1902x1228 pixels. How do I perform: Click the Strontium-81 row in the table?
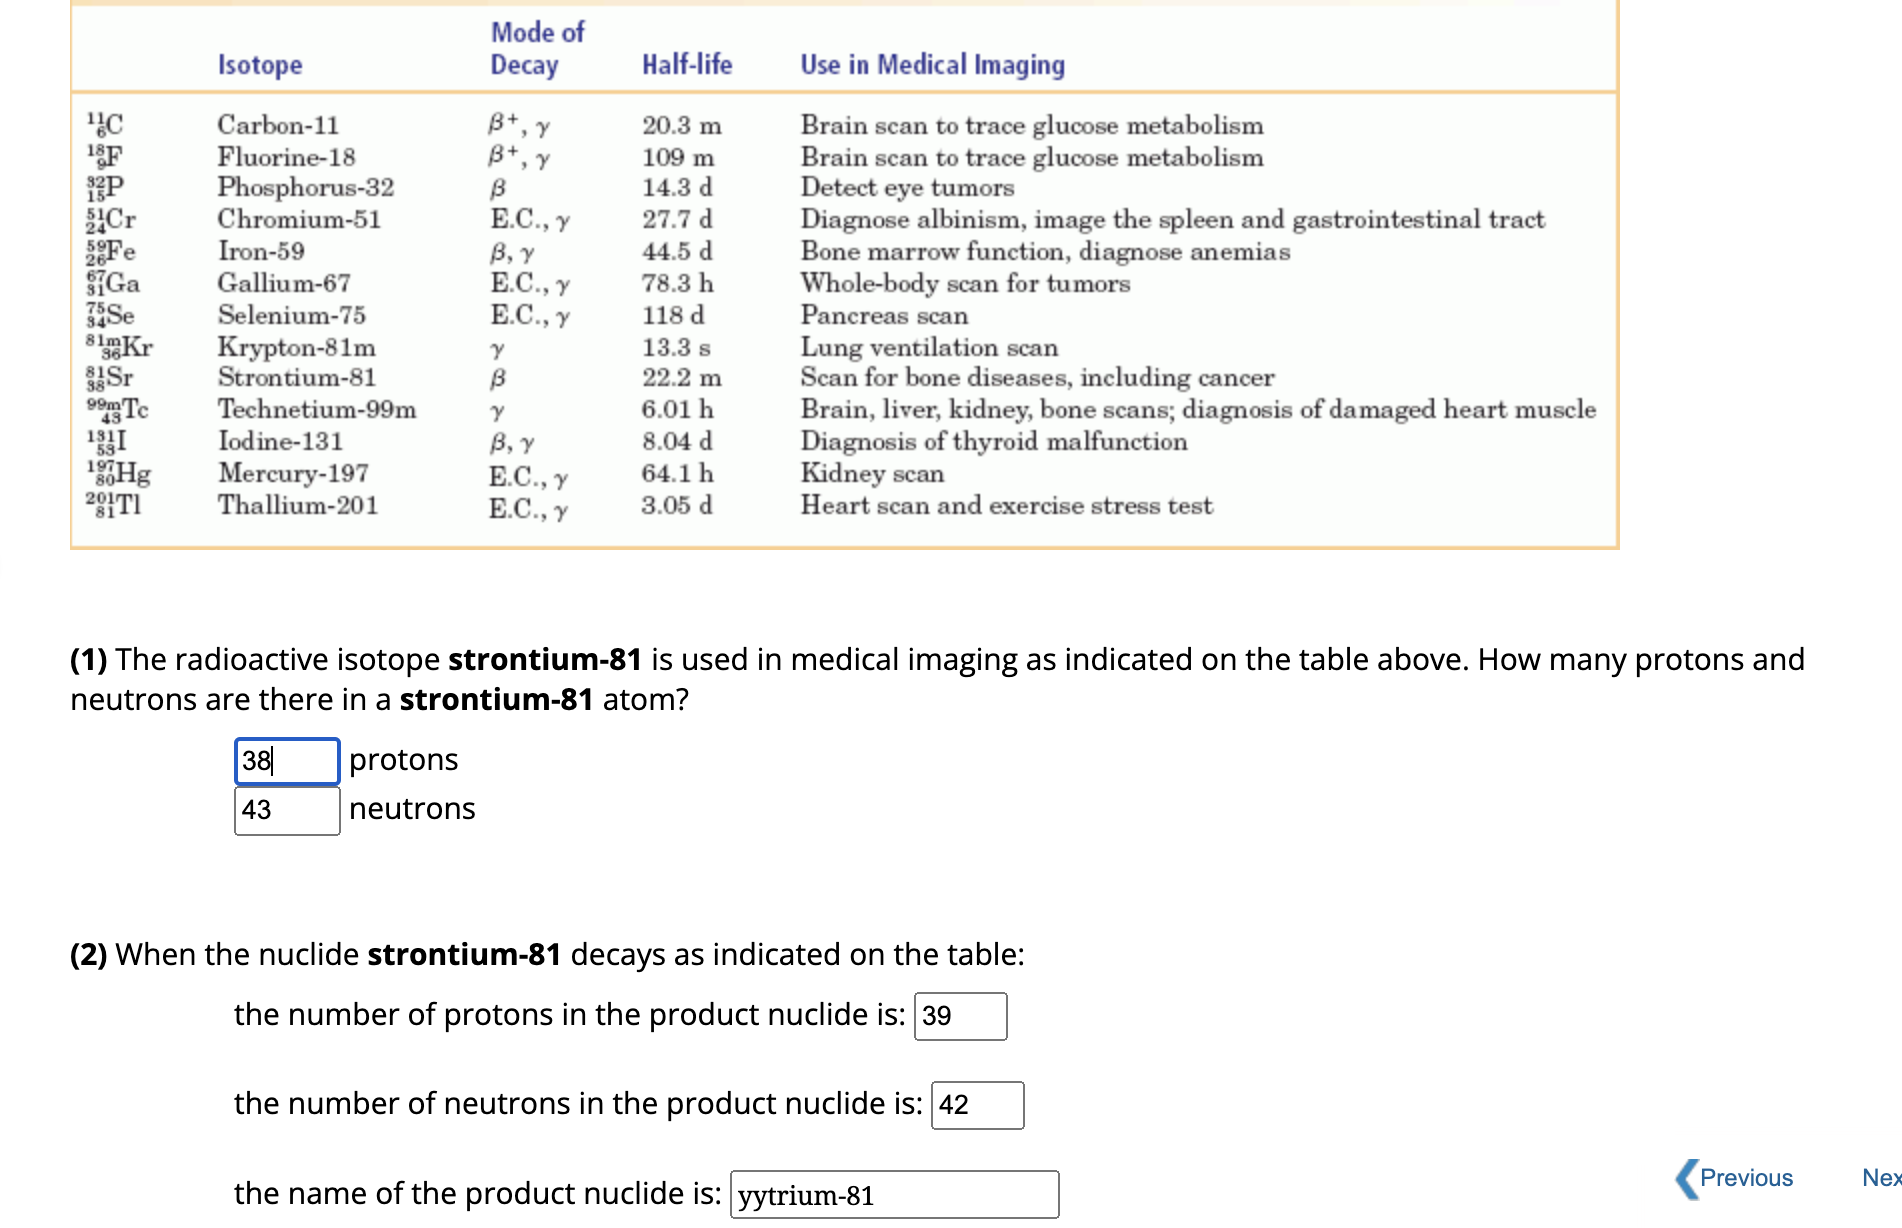(297, 378)
